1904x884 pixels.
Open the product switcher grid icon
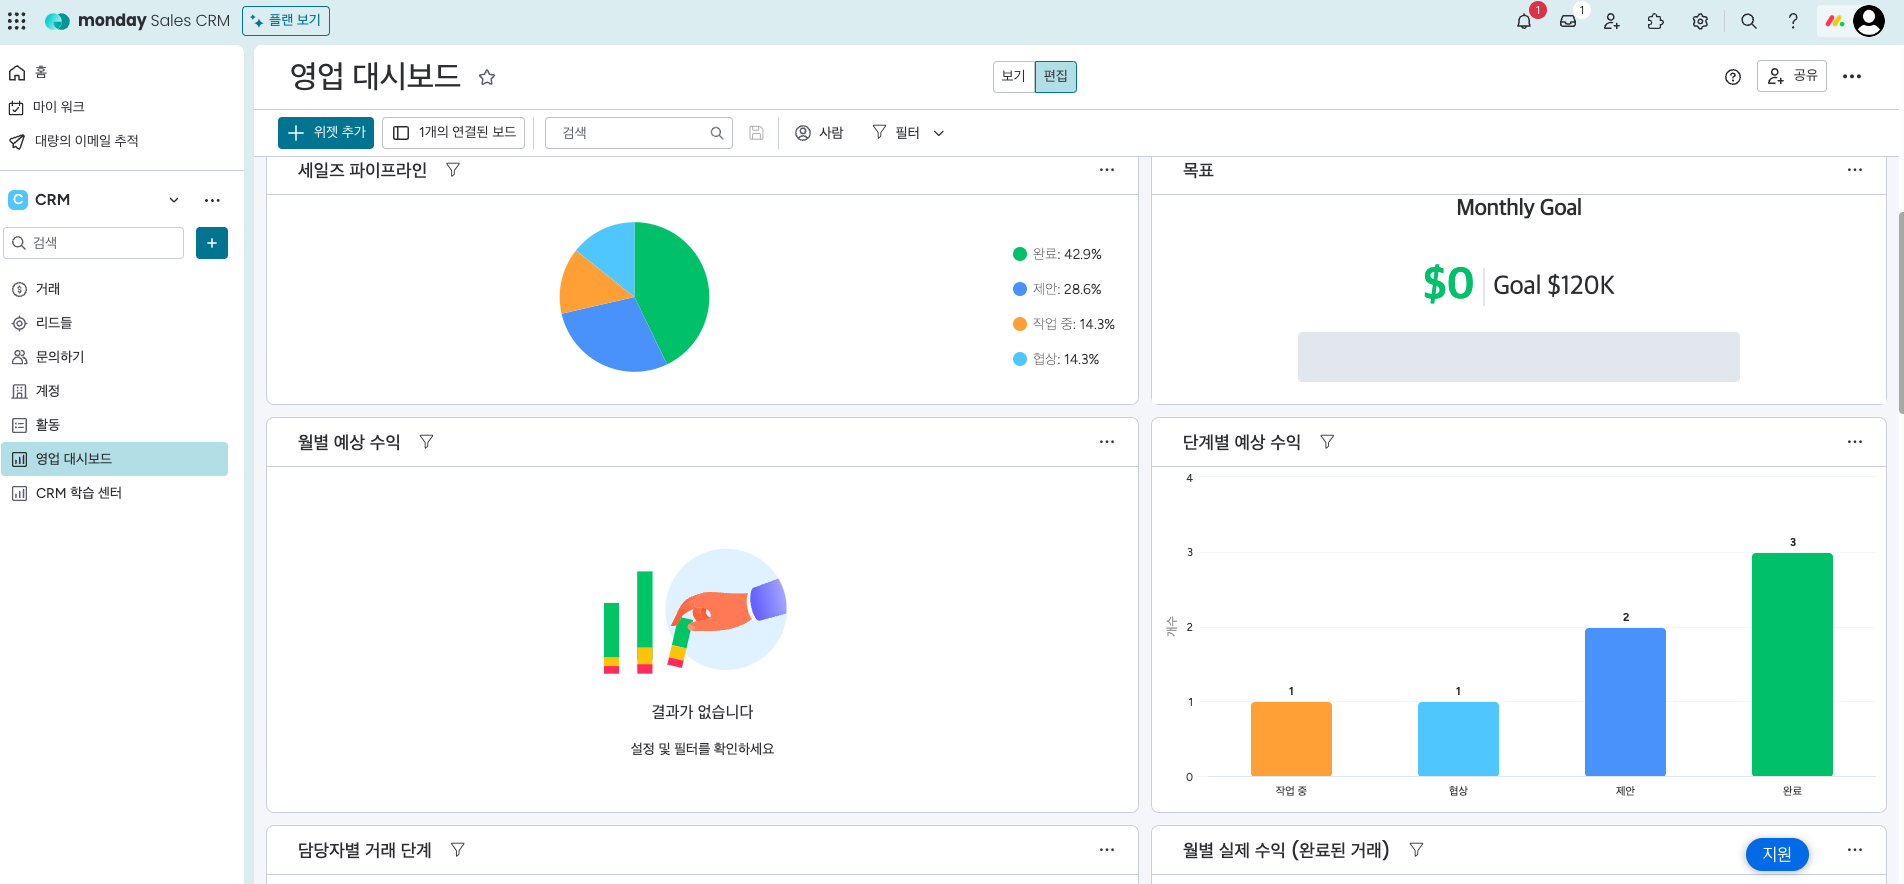(x=17, y=21)
